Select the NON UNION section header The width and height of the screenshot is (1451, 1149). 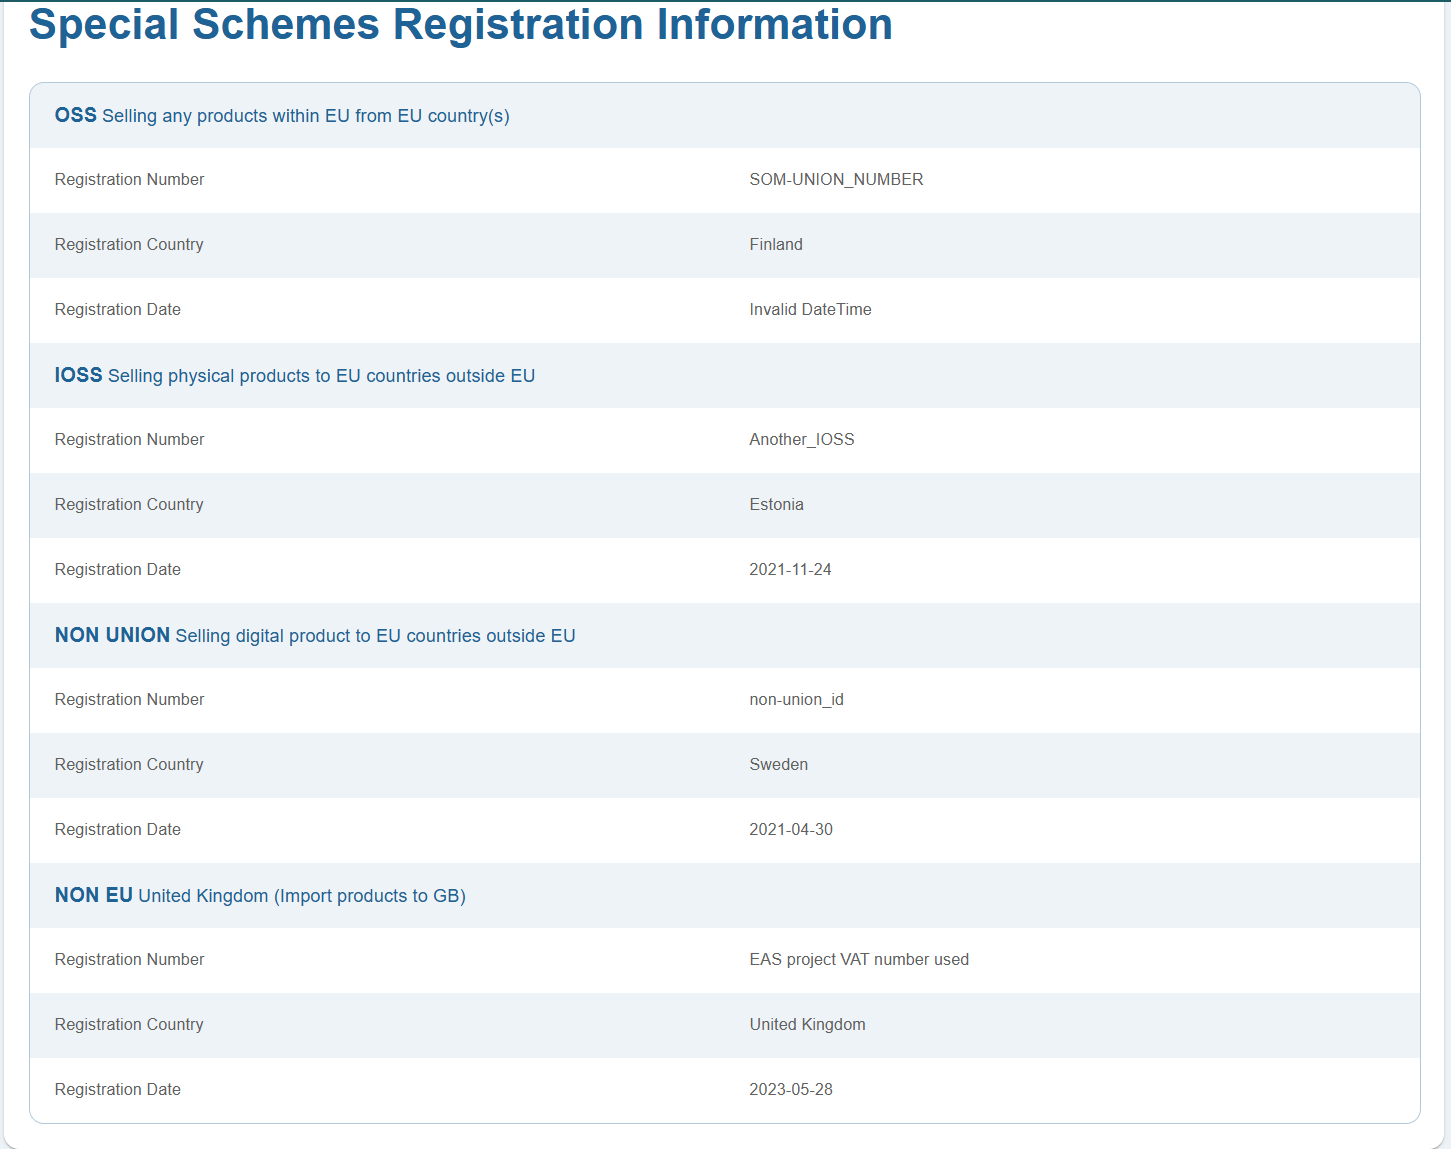click(315, 636)
